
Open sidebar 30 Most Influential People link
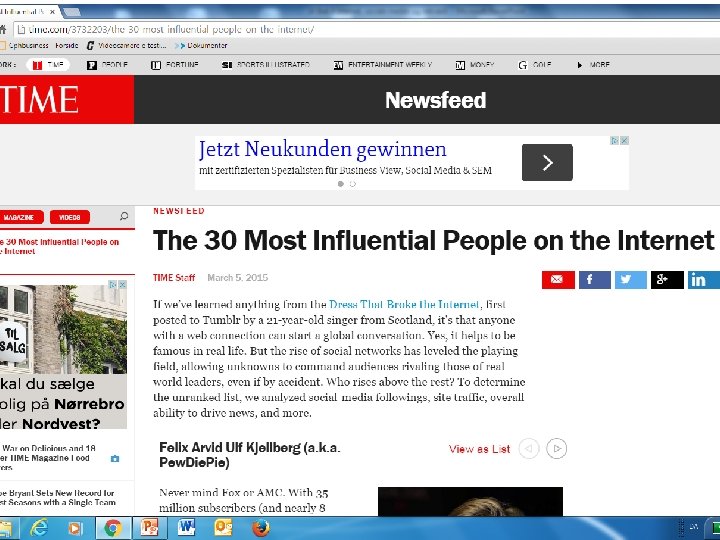(60, 247)
